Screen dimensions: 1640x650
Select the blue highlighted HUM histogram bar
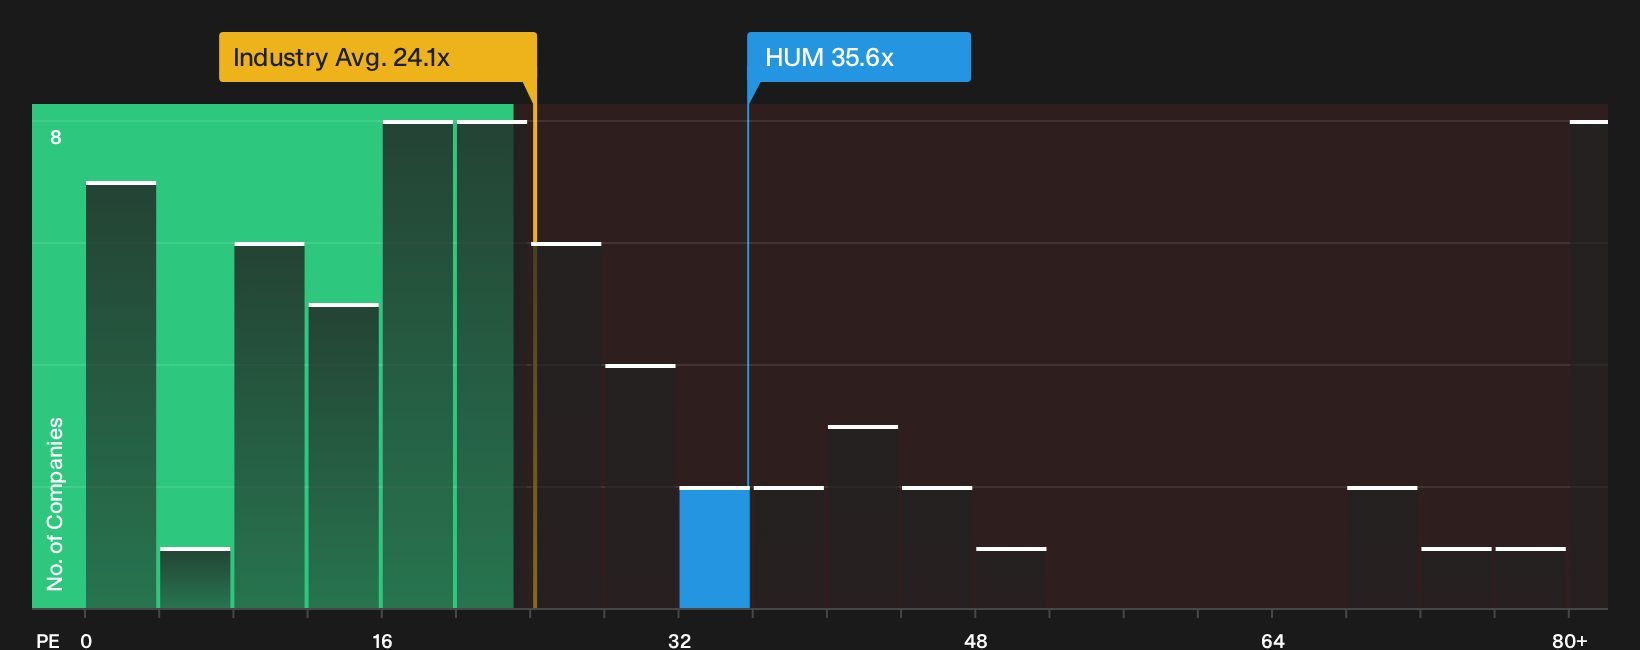(714, 547)
